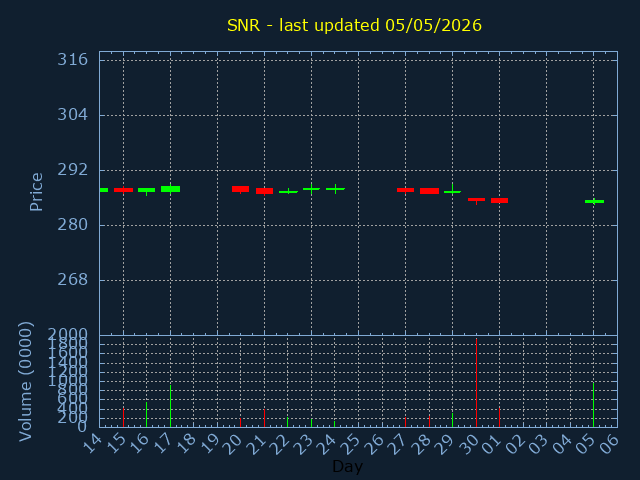The width and height of the screenshot is (640, 480).
Task: Select the 316 price axis label
Action: (x=72, y=60)
